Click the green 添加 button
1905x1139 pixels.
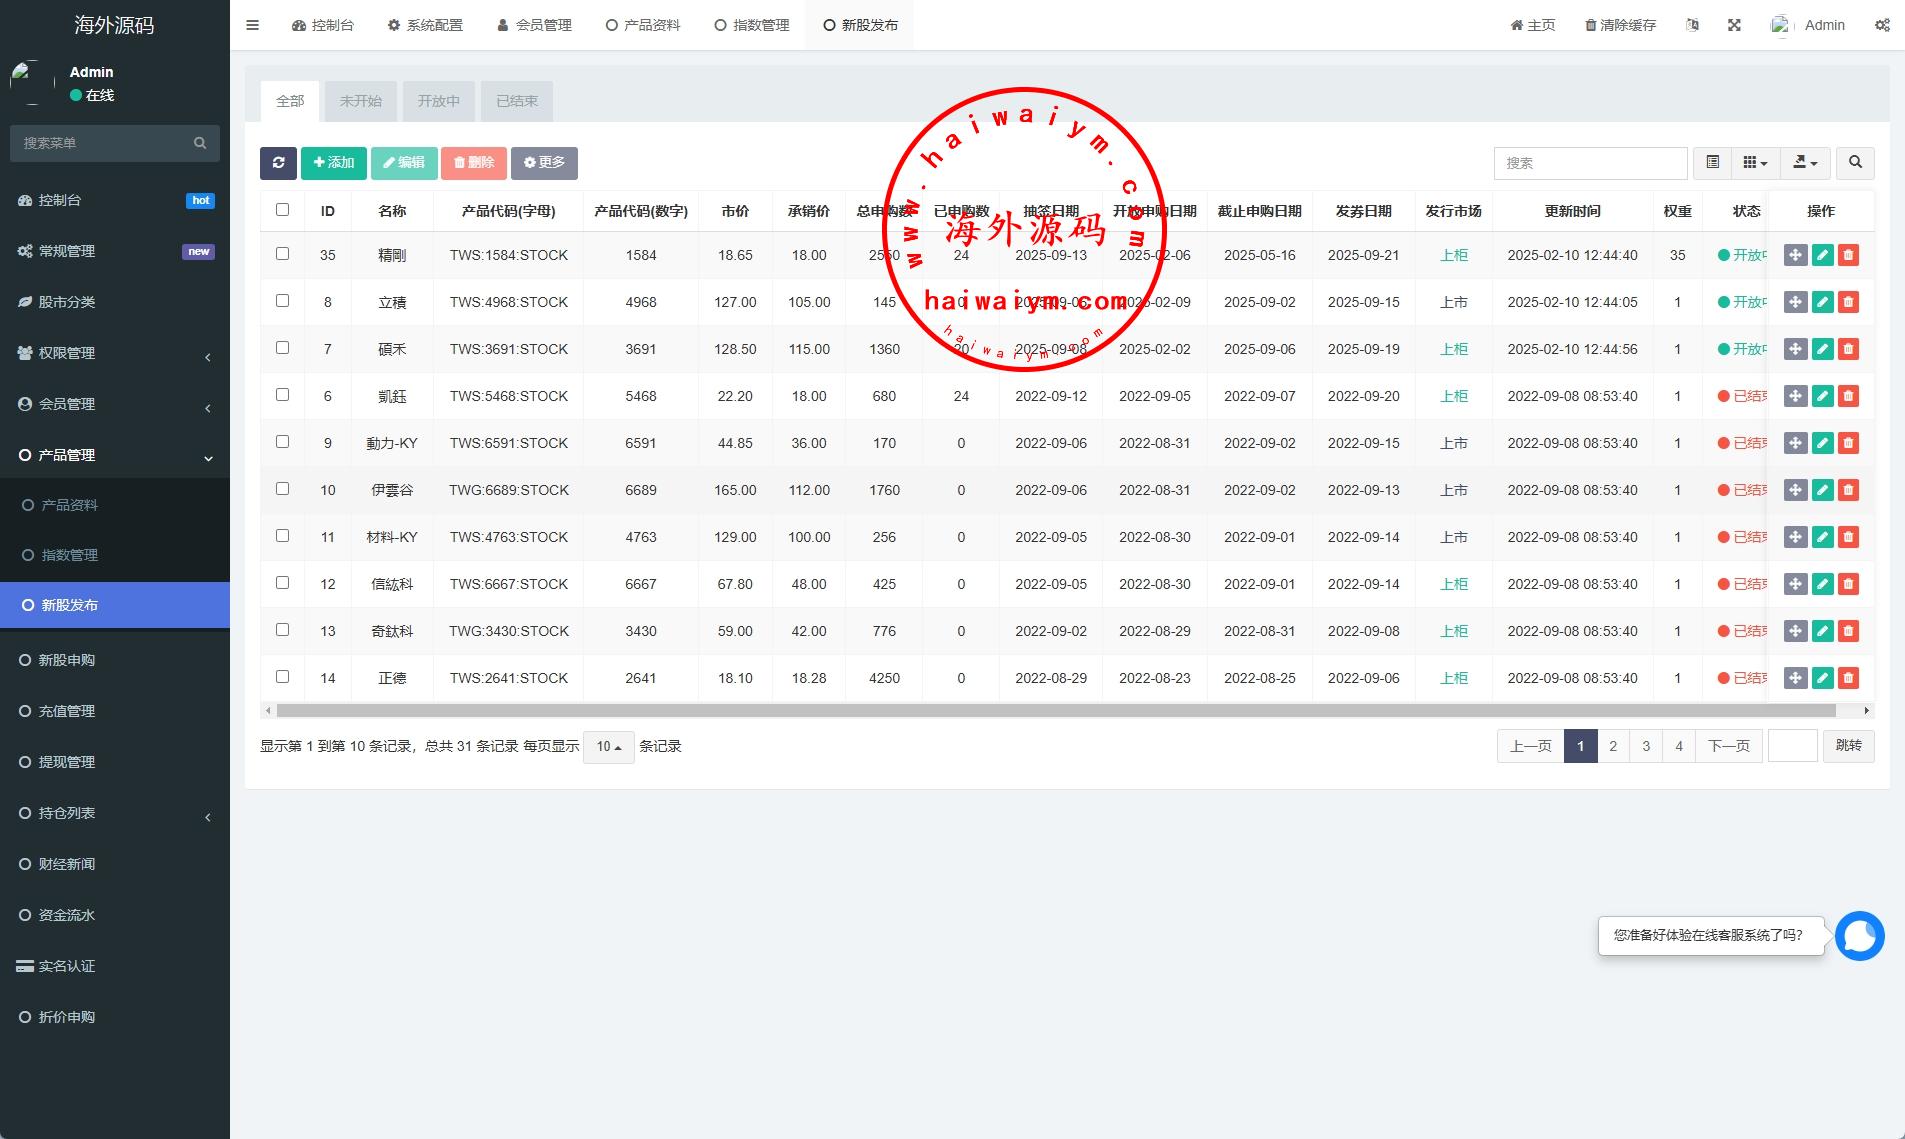[x=333, y=163]
